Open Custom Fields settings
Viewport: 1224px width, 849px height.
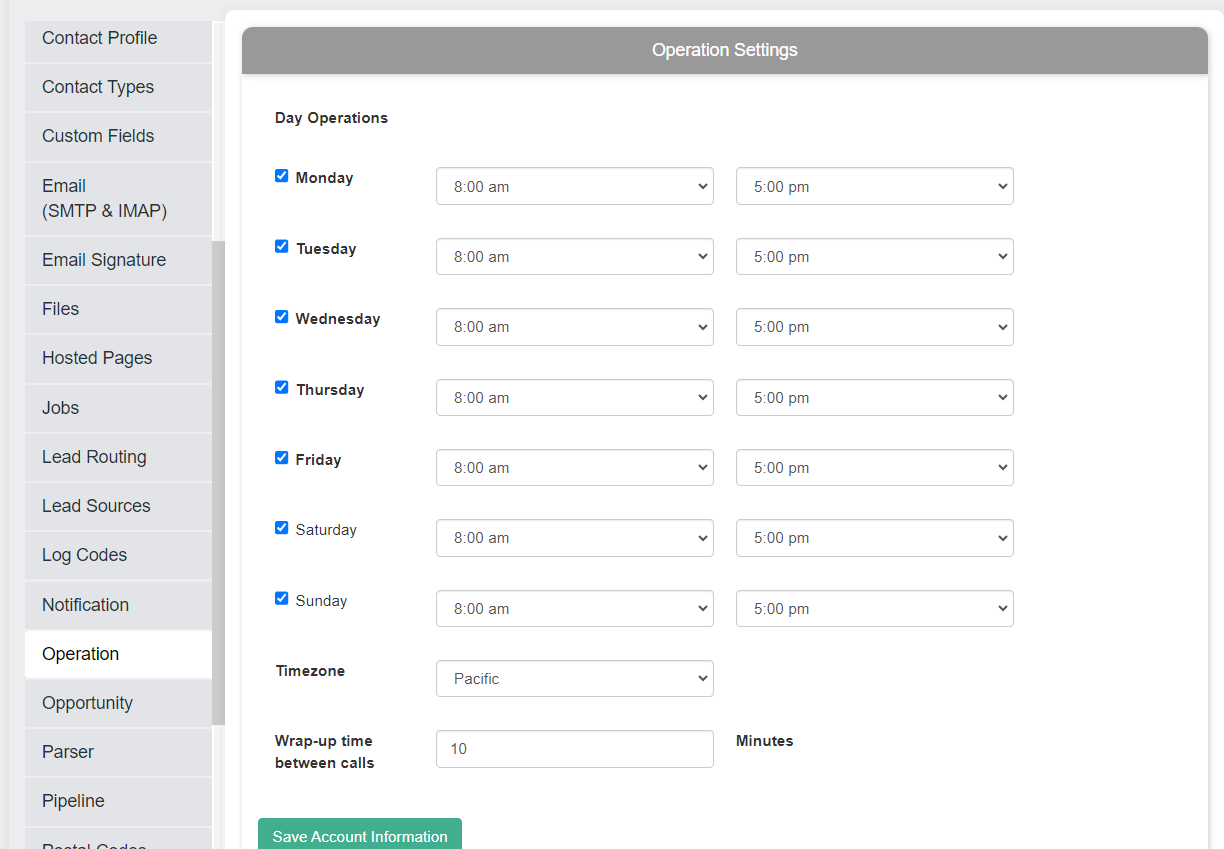click(x=118, y=136)
